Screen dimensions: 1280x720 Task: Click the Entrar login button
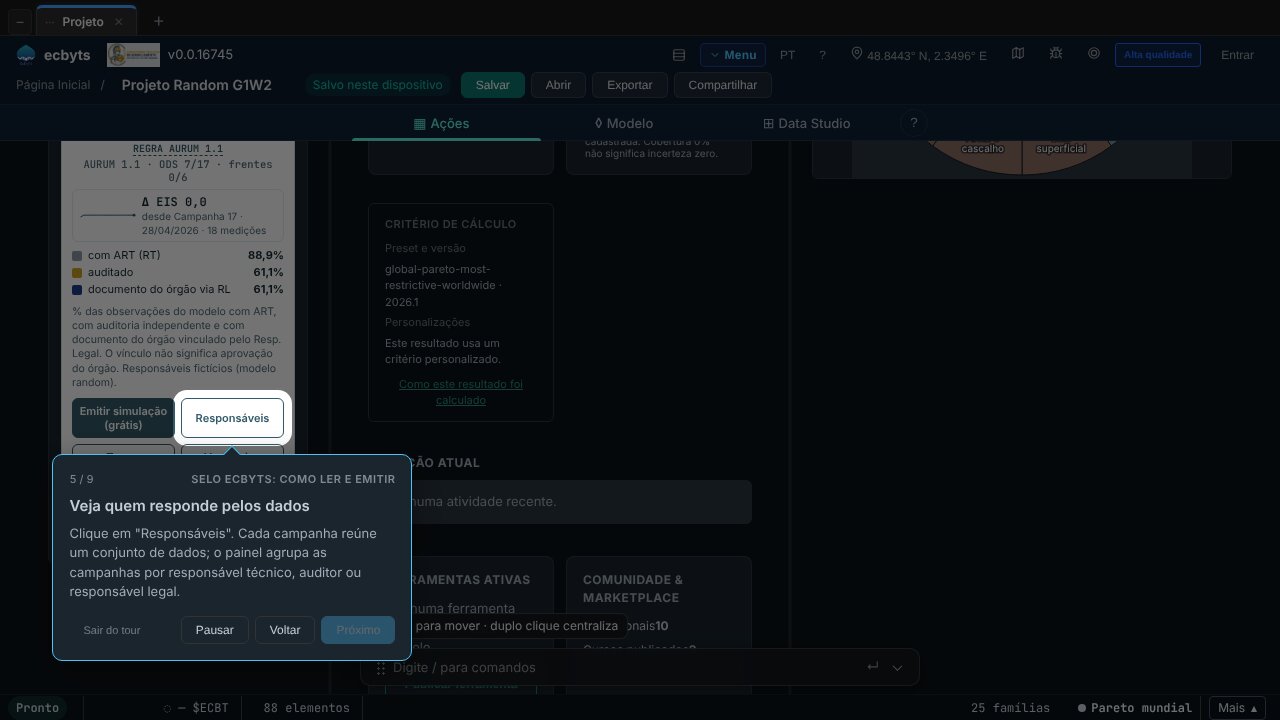(x=1237, y=55)
